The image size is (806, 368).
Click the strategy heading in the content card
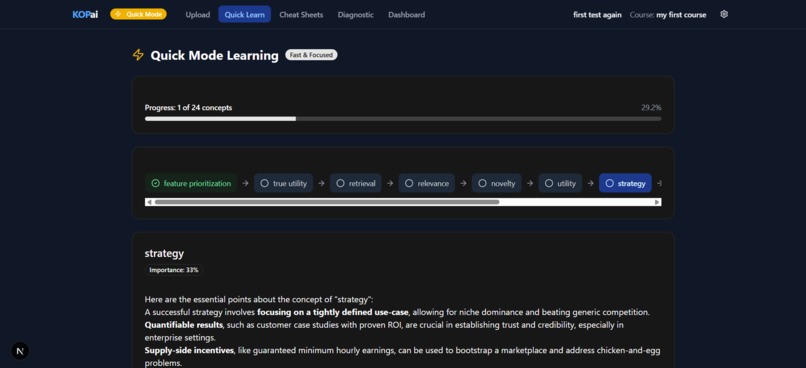coord(164,253)
